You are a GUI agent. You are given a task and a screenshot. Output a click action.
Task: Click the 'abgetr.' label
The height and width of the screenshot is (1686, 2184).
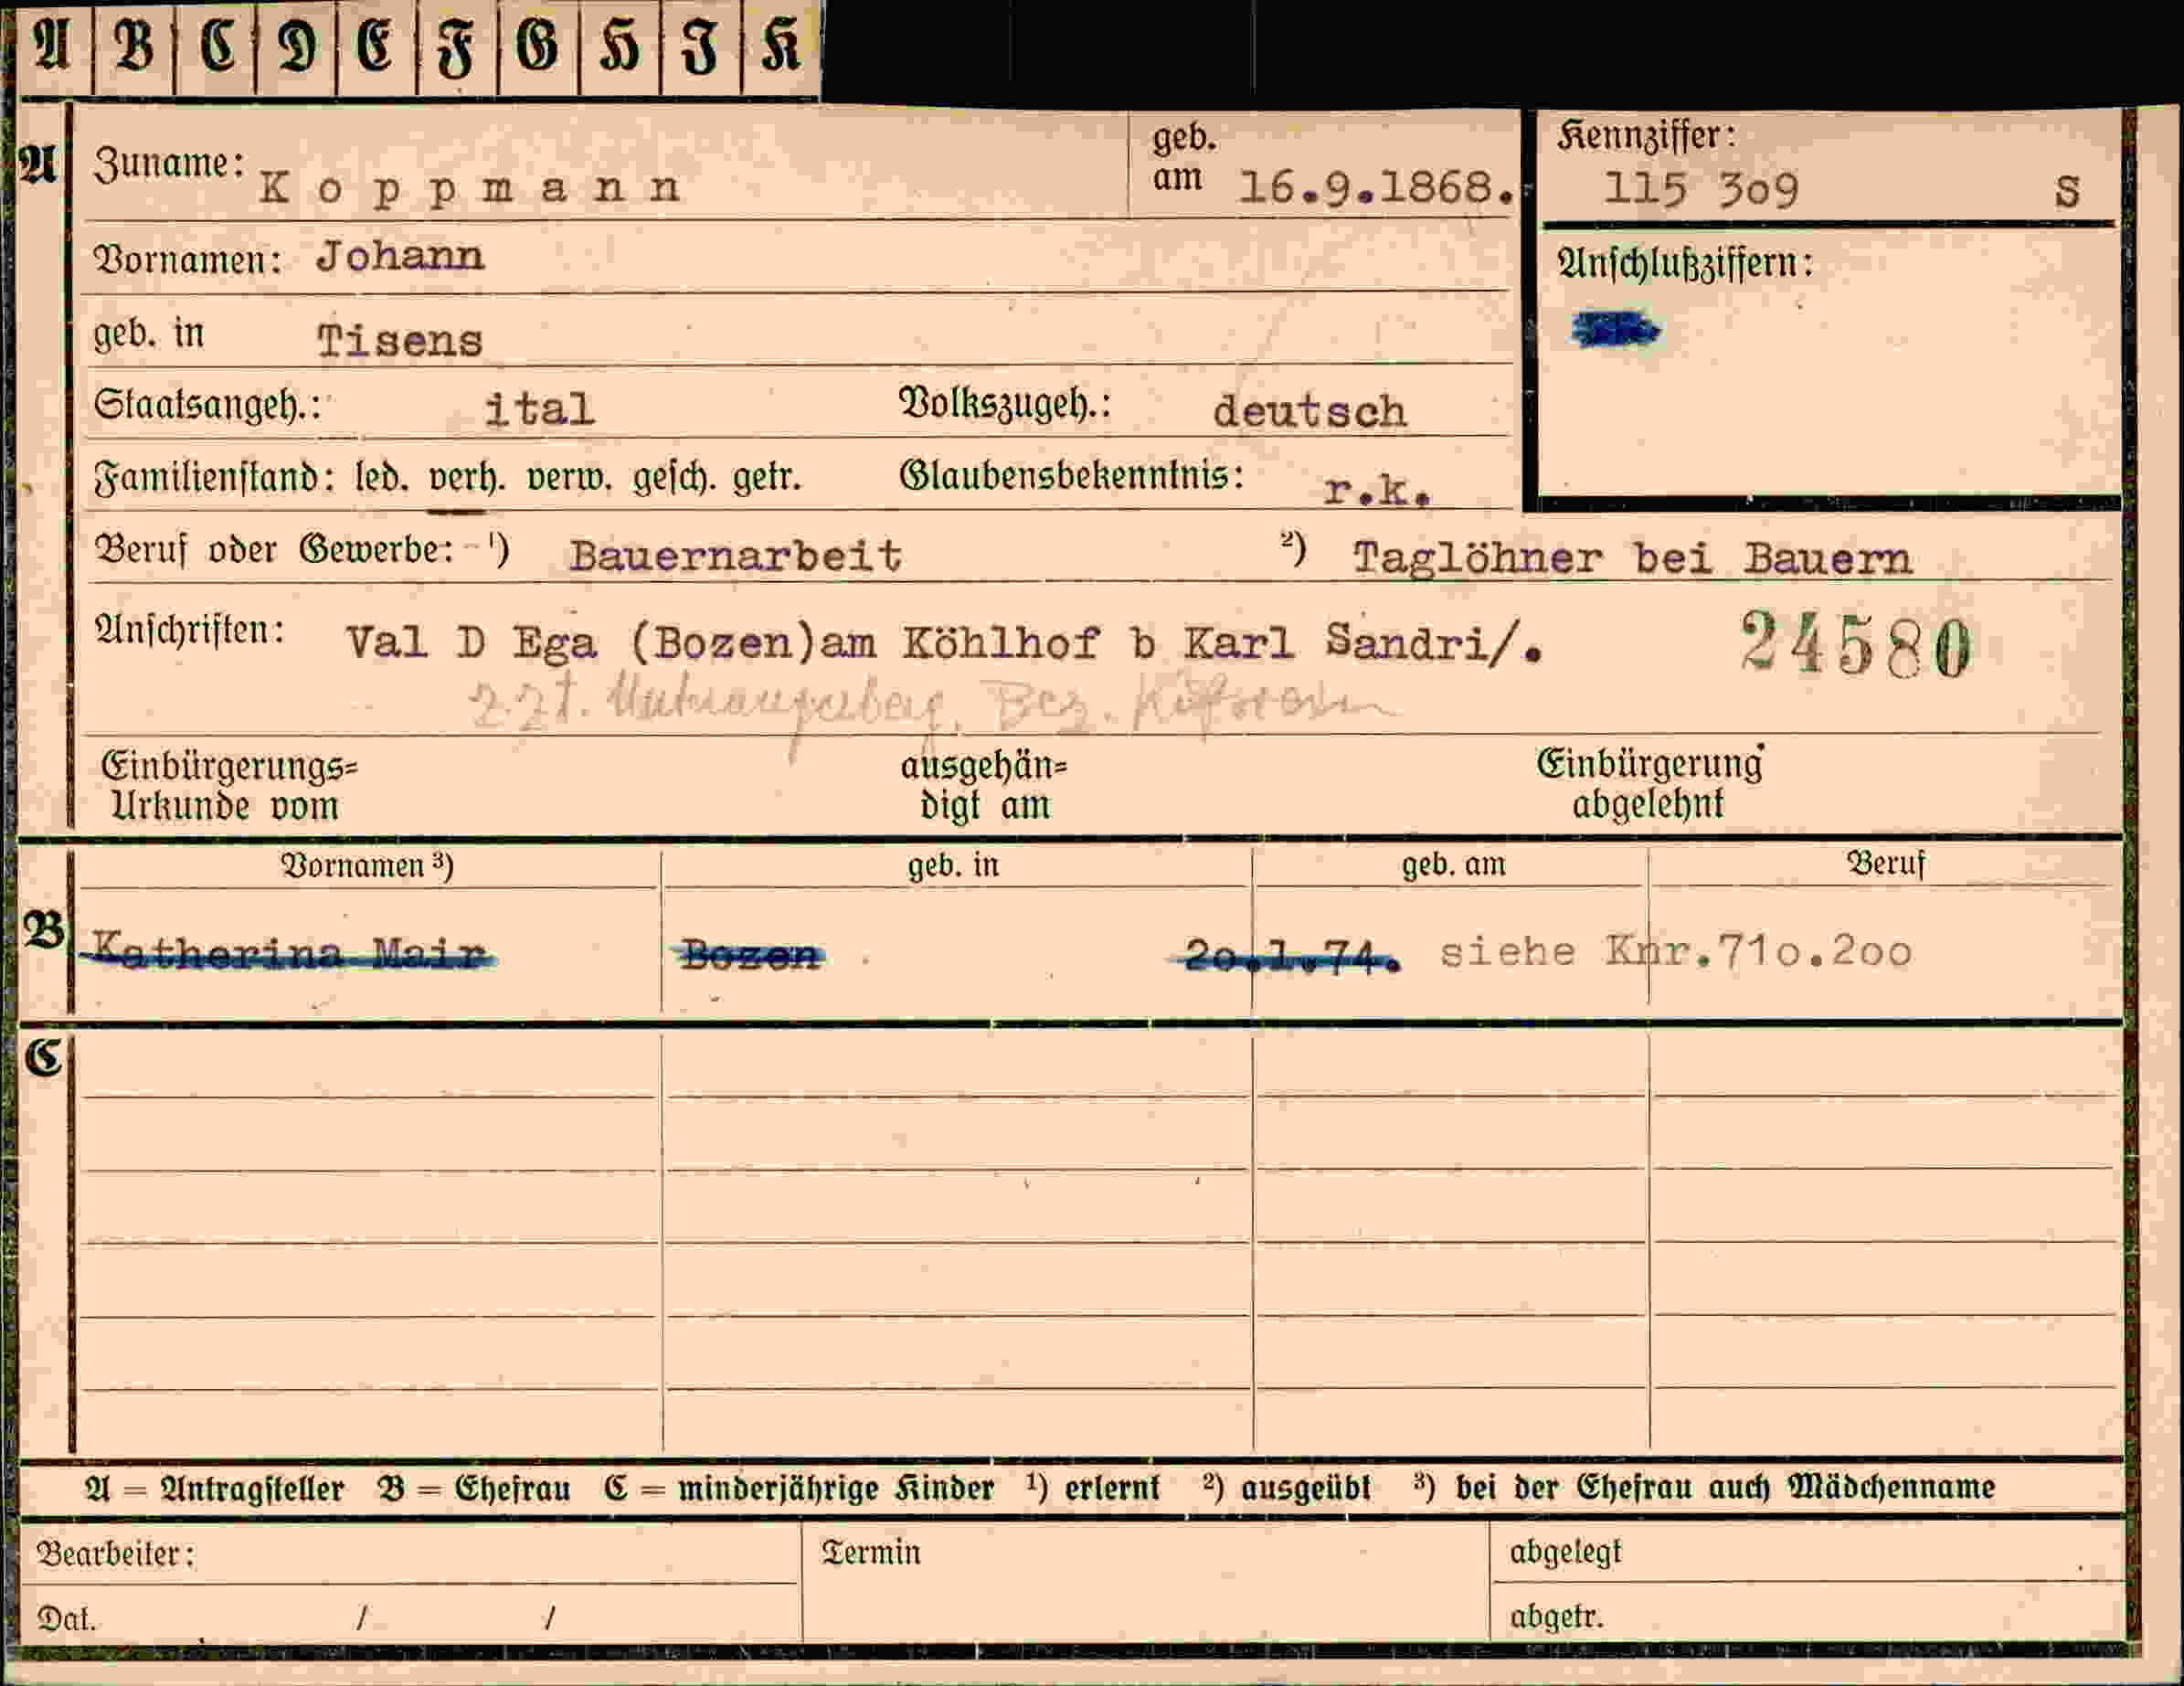1556,1617
